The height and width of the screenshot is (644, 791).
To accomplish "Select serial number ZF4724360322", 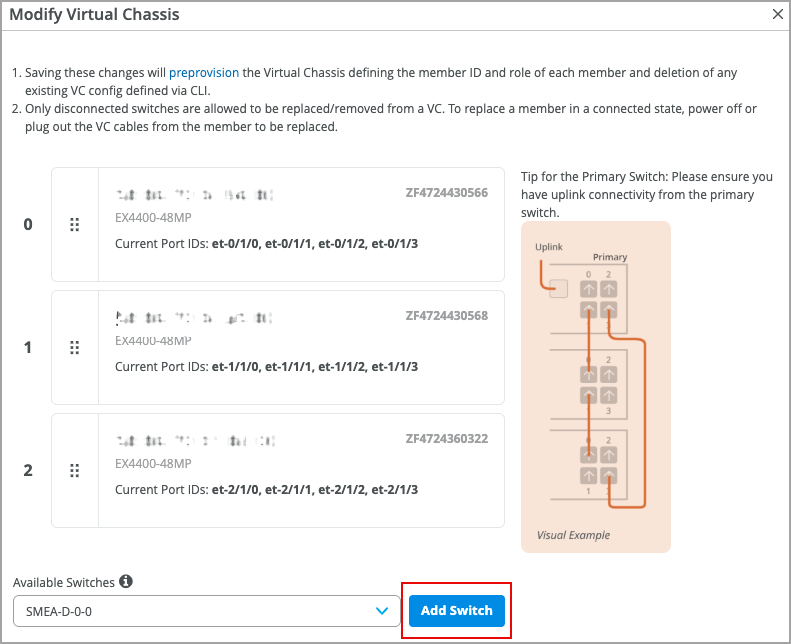I will point(446,438).
